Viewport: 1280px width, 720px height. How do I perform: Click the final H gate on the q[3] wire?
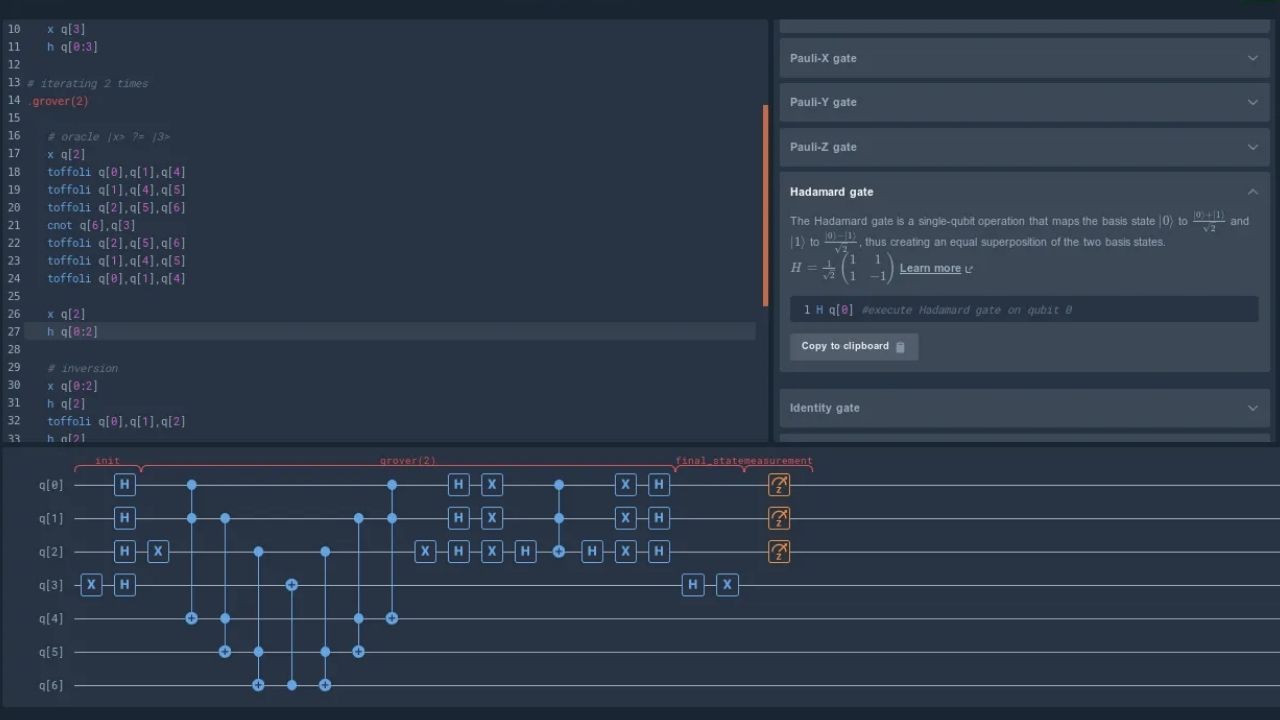click(x=693, y=585)
